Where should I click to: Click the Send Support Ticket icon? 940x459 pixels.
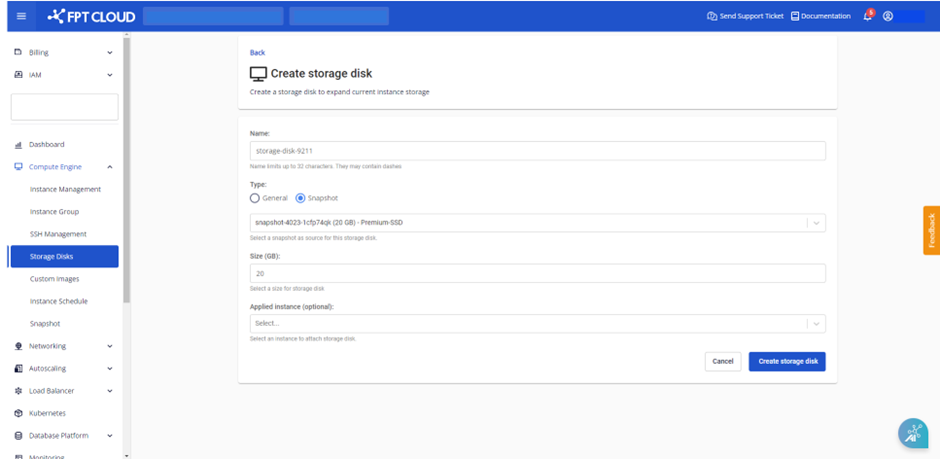[x=712, y=16]
